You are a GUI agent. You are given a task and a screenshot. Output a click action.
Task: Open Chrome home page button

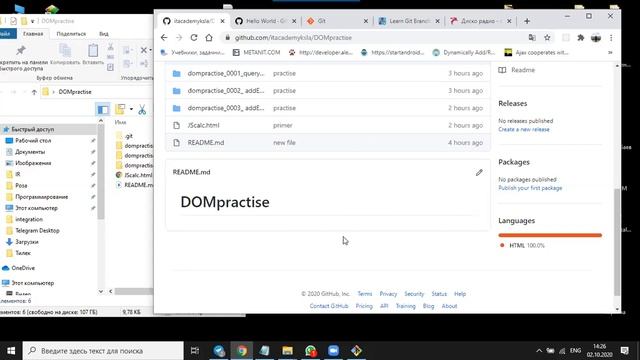pyautogui.click(x=209, y=38)
